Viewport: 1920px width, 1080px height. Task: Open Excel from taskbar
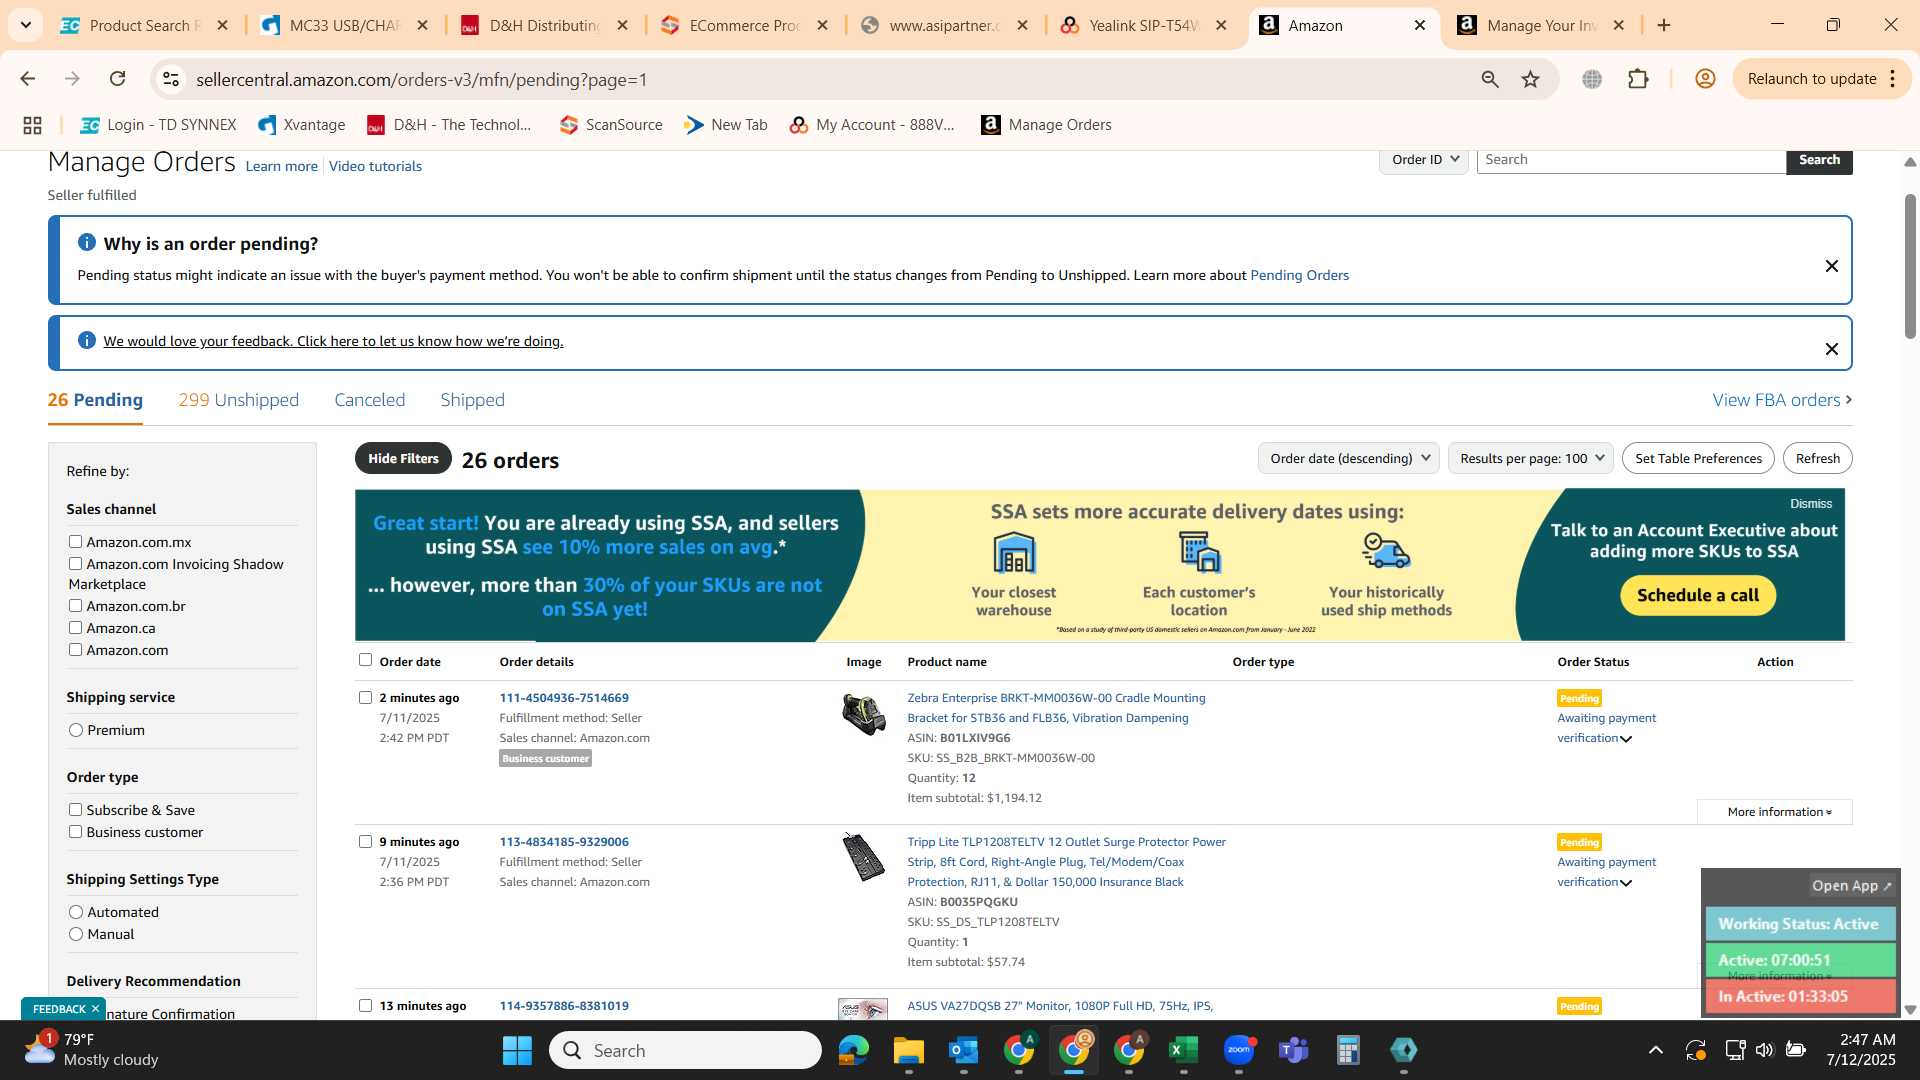[x=1183, y=1050]
